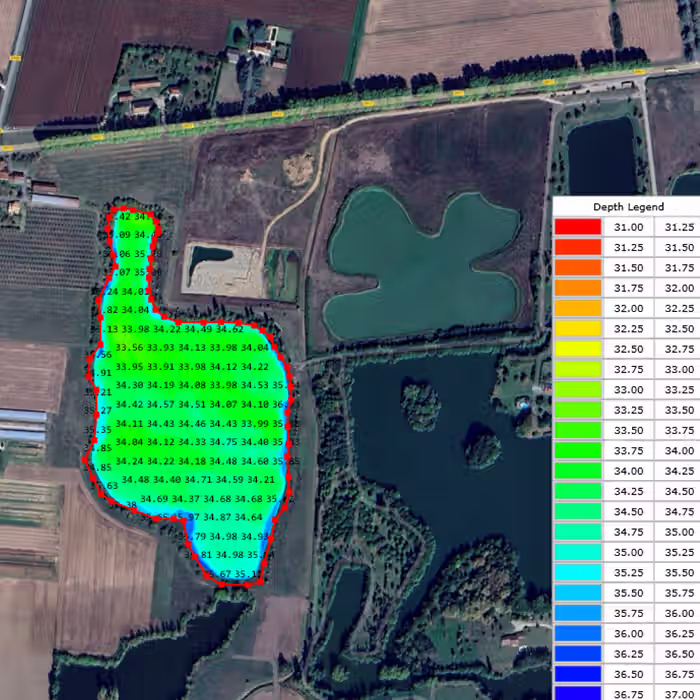
Task: Pick the orange swatch for 31.50–31.75 range
Action: 578,267
